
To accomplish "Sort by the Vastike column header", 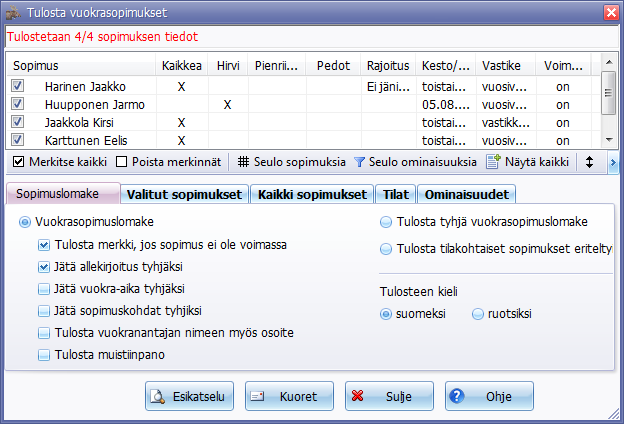I will click(x=506, y=65).
